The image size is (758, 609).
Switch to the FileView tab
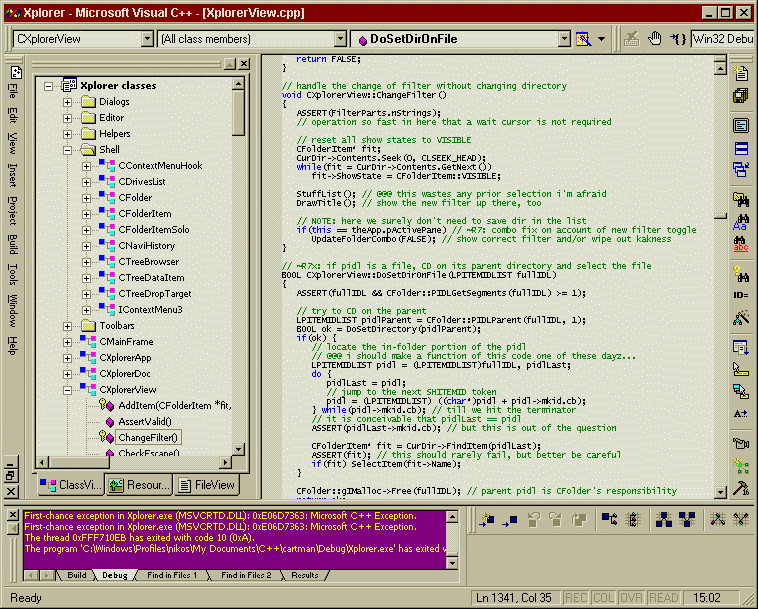tap(208, 485)
